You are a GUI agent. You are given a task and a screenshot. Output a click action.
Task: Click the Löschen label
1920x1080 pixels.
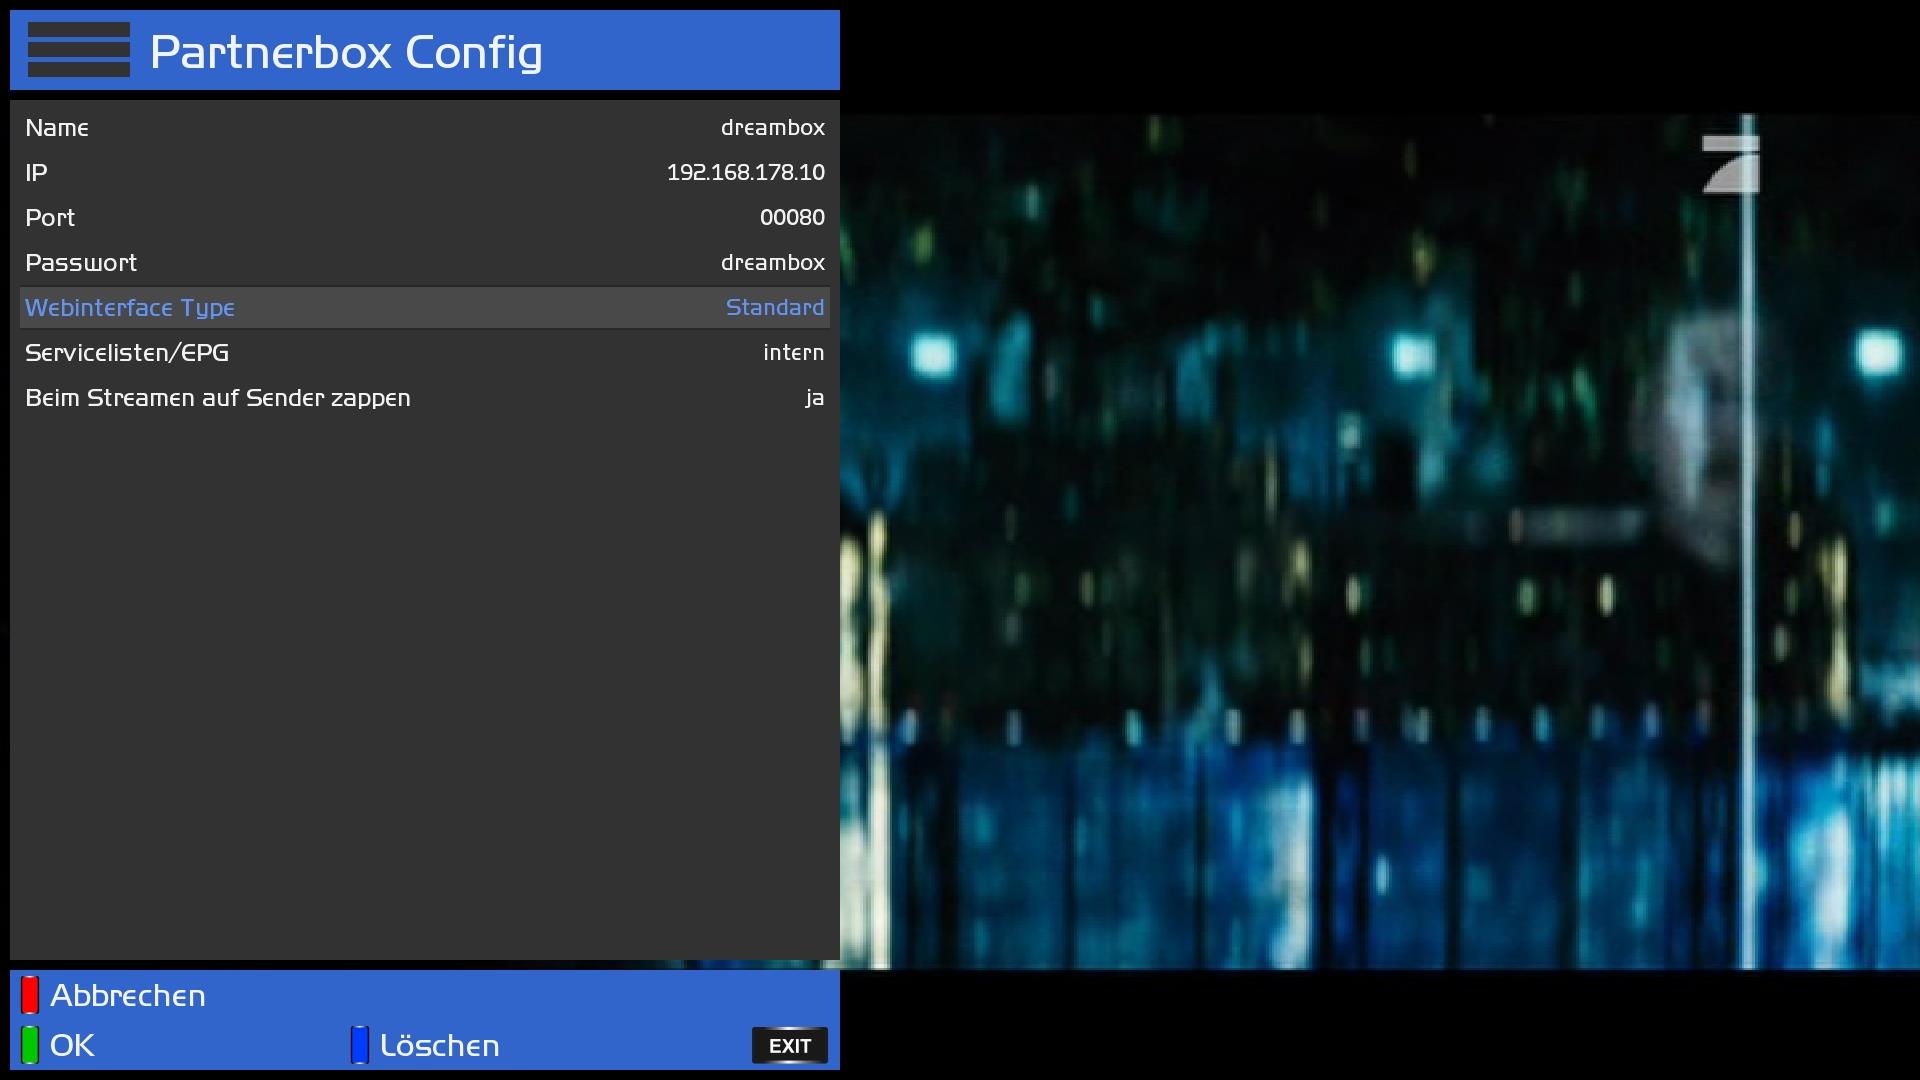click(439, 1046)
